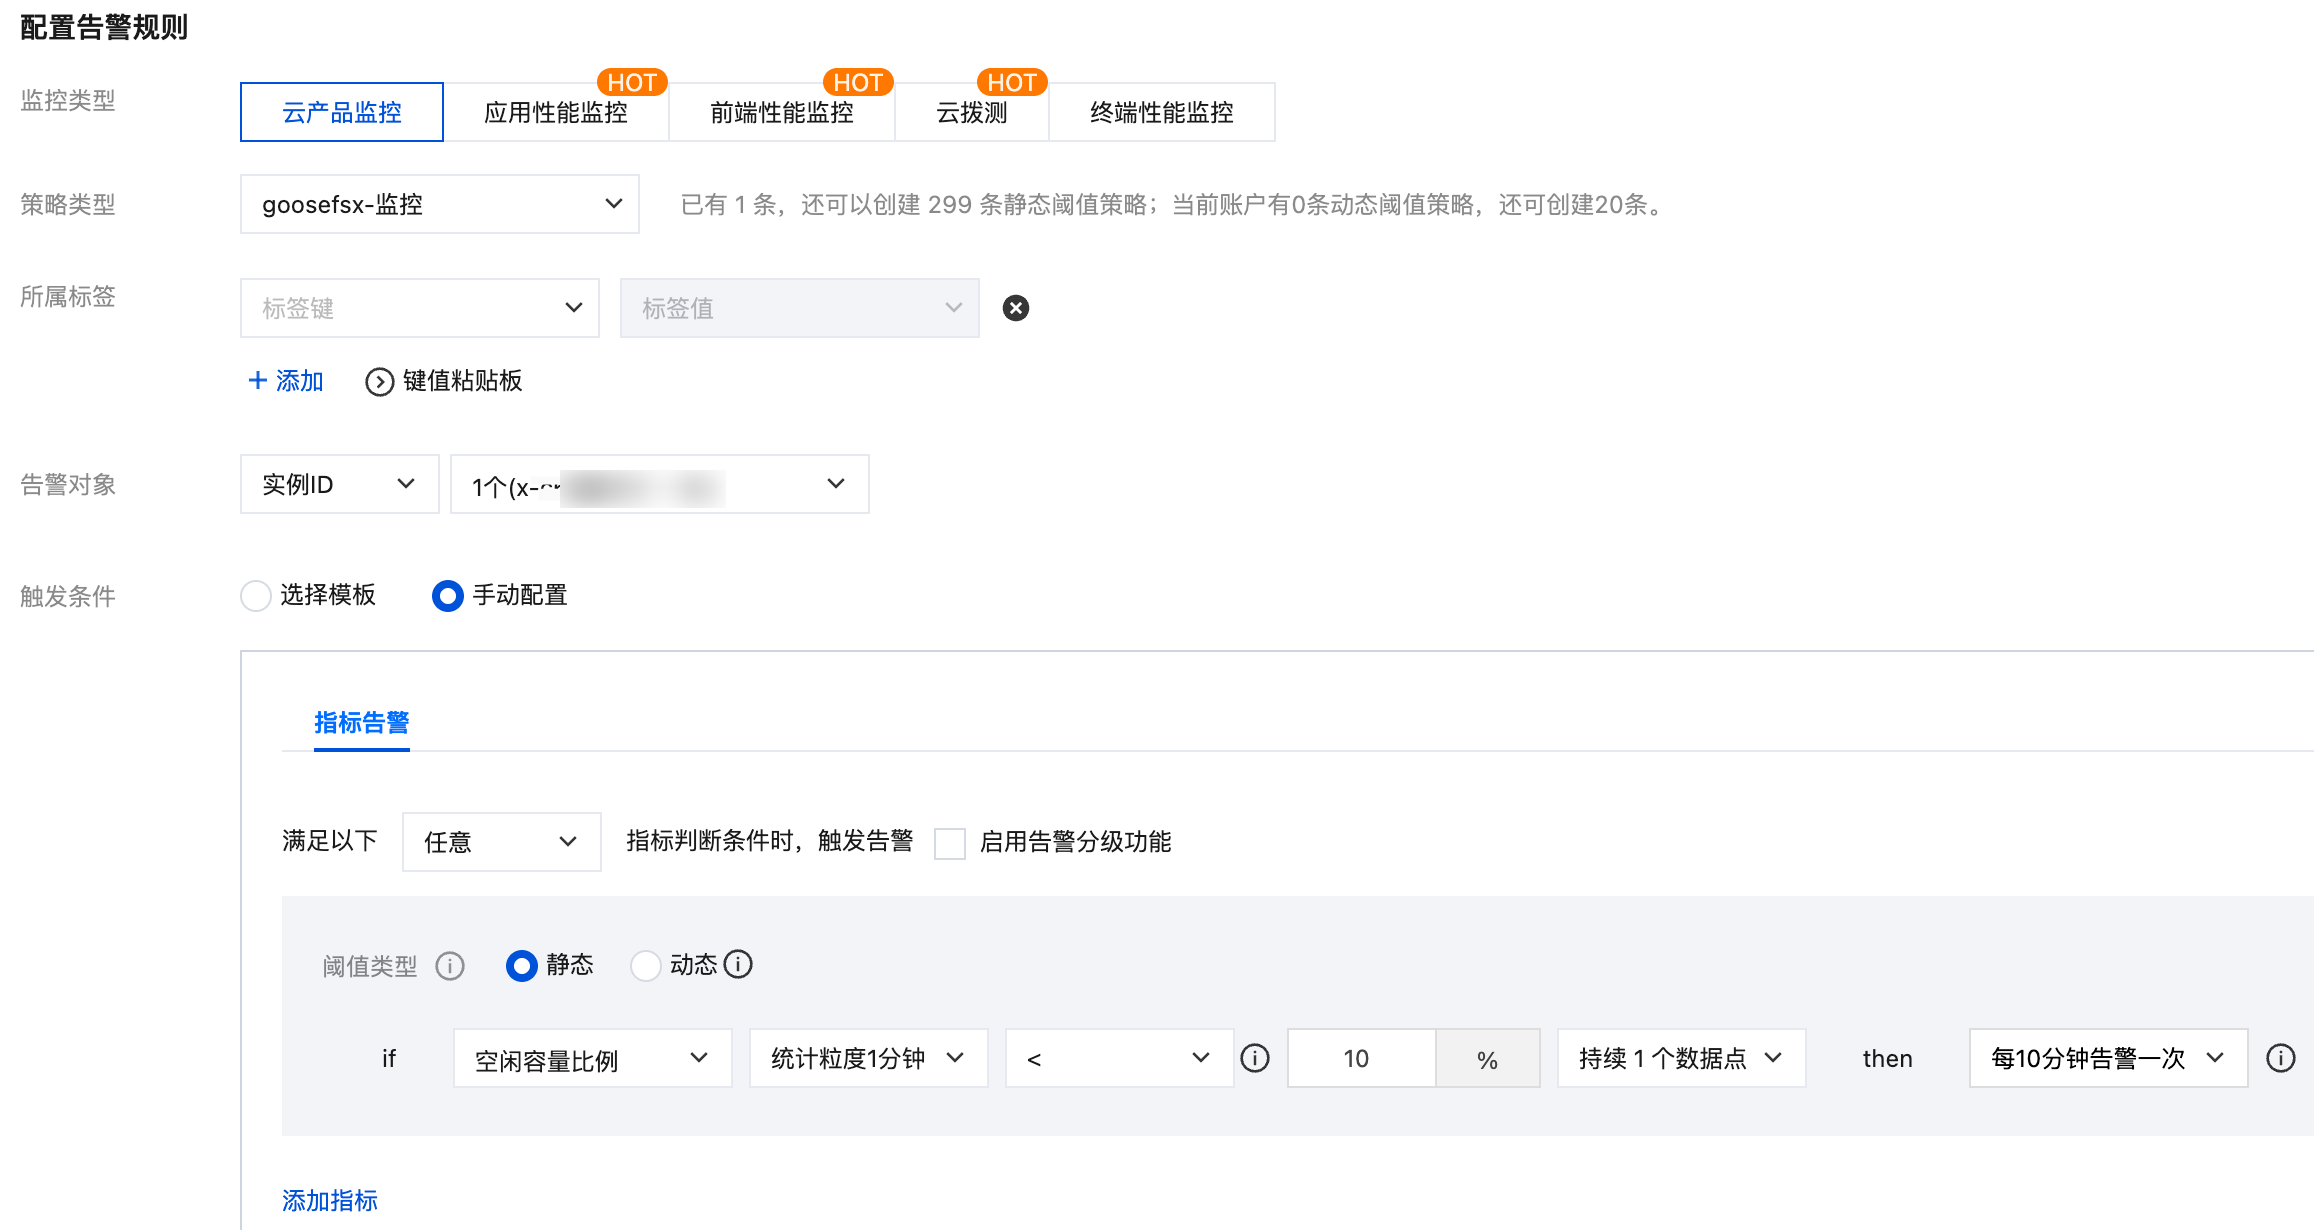Select the 手动配置 radio option
Viewport: 2314px width, 1230px height.
click(448, 596)
